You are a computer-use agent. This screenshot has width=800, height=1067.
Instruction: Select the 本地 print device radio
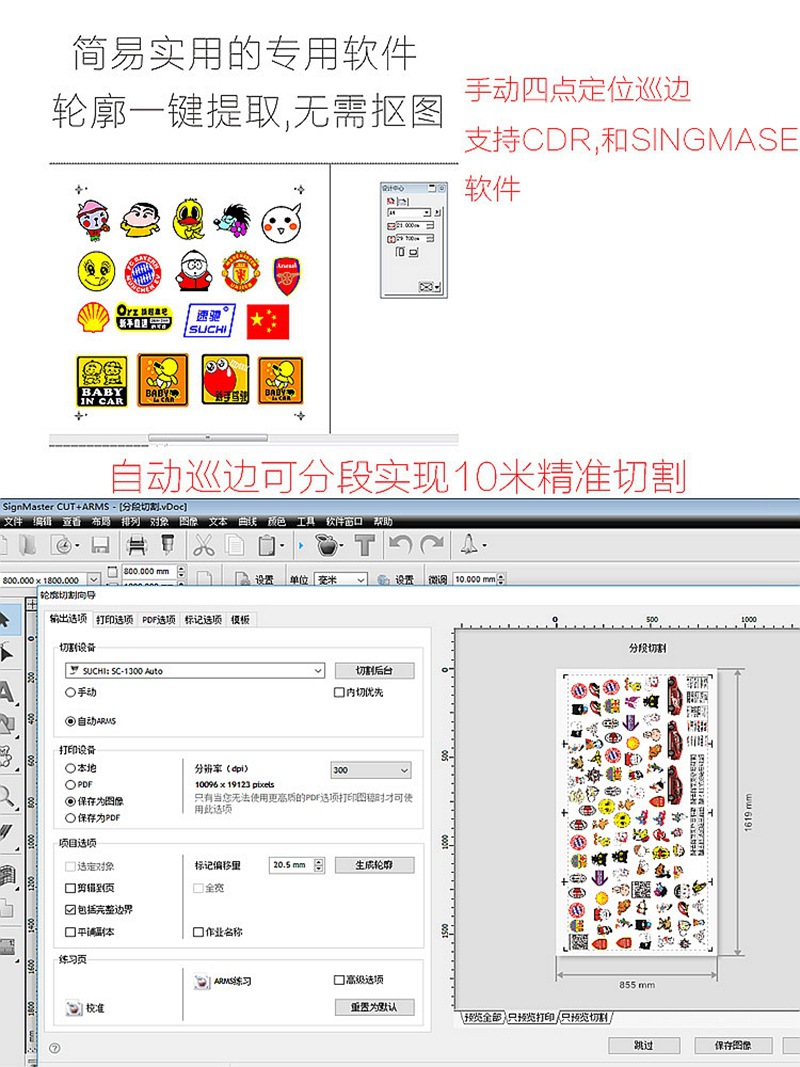[70, 768]
